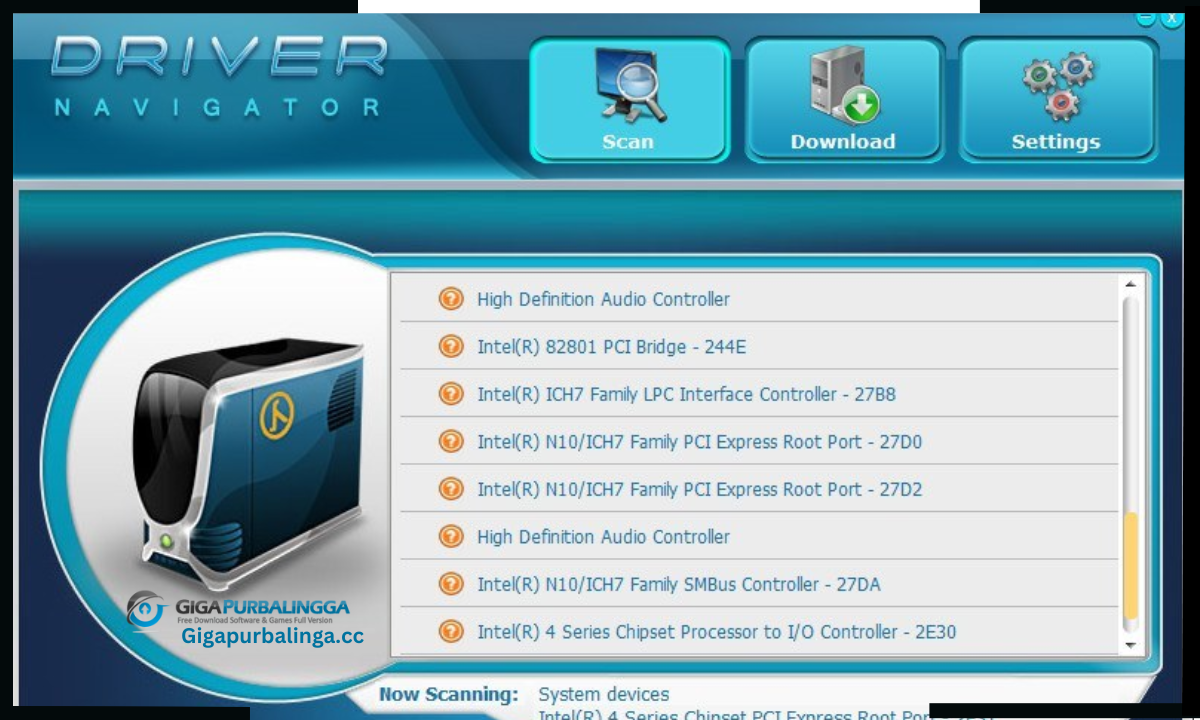Click question icon beside Intel(R) 82801 PCI Bridge
Viewport: 1200px width, 720px height.
(451, 346)
